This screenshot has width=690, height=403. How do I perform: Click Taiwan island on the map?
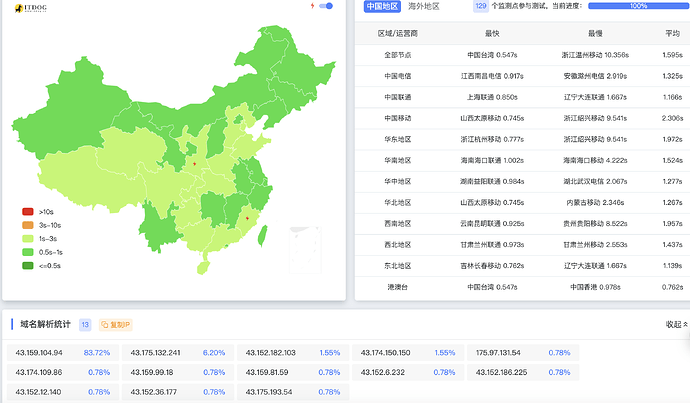click(x=262, y=236)
